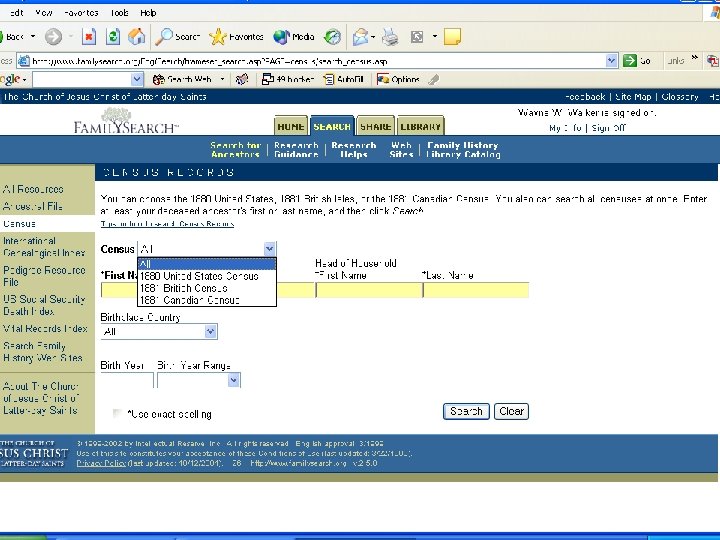Open the Favorites menu in menu bar
The height and width of the screenshot is (540, 720).
pos(81,13)
